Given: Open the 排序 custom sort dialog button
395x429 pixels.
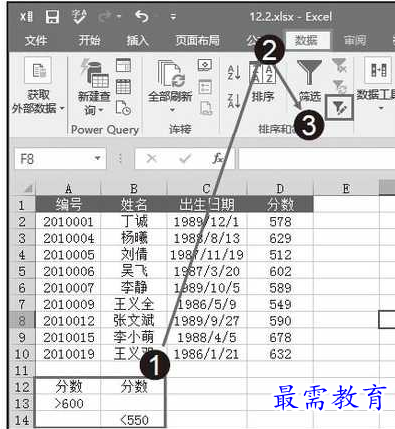Looking at the screenshot, I should [262, 82].
